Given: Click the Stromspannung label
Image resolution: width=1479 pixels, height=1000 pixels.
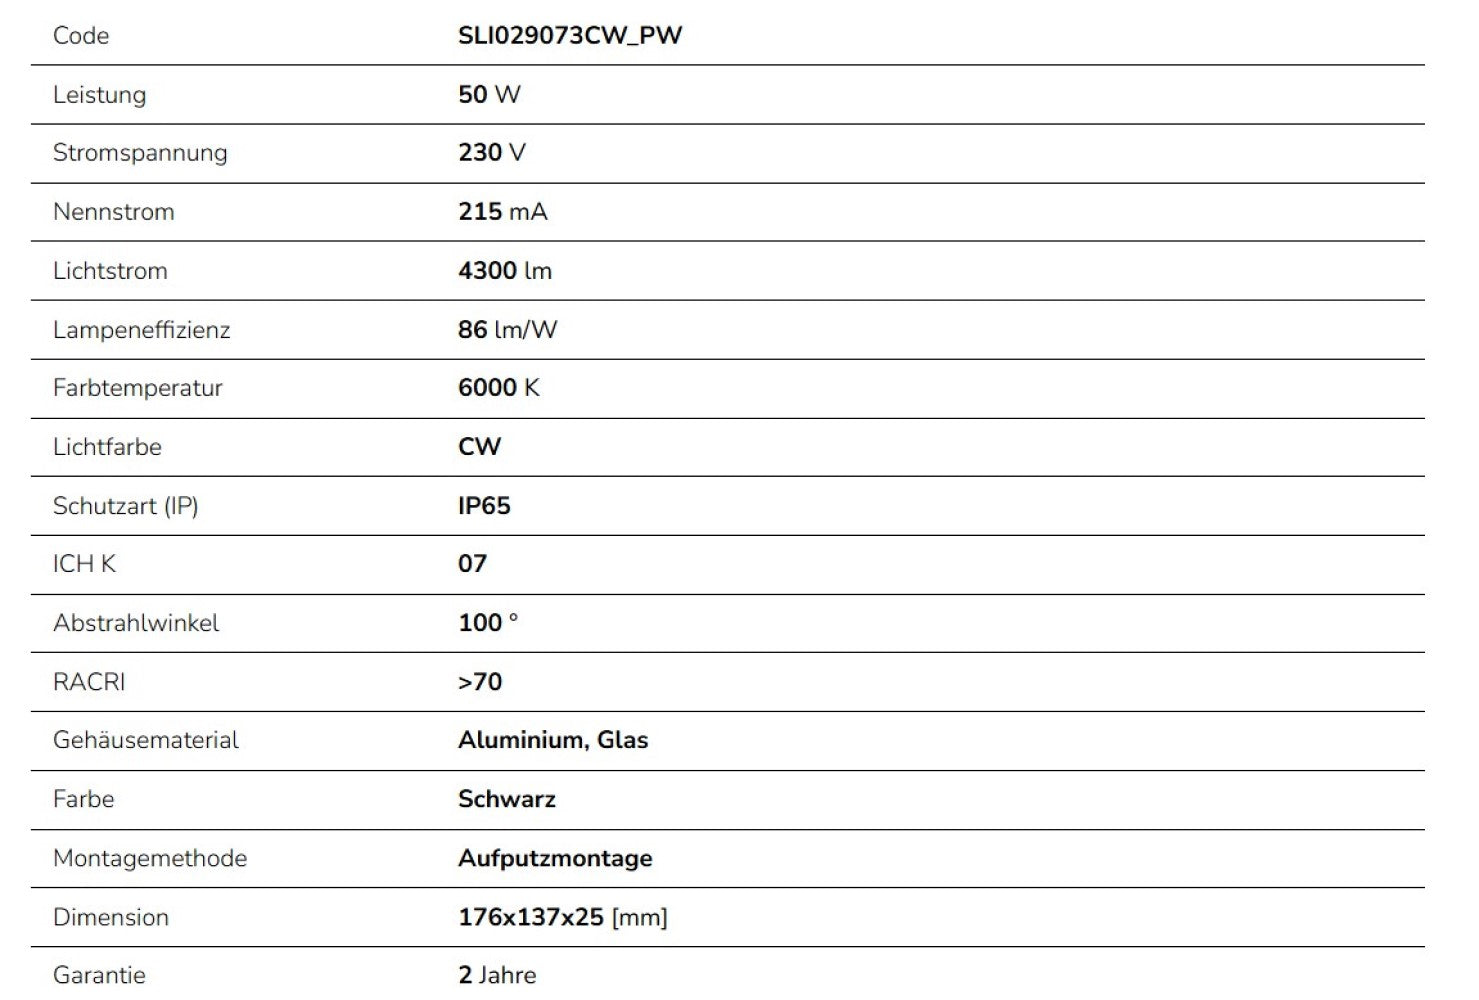Looking at the screenshot, I should pyautogui.click(x=140, y=153).
